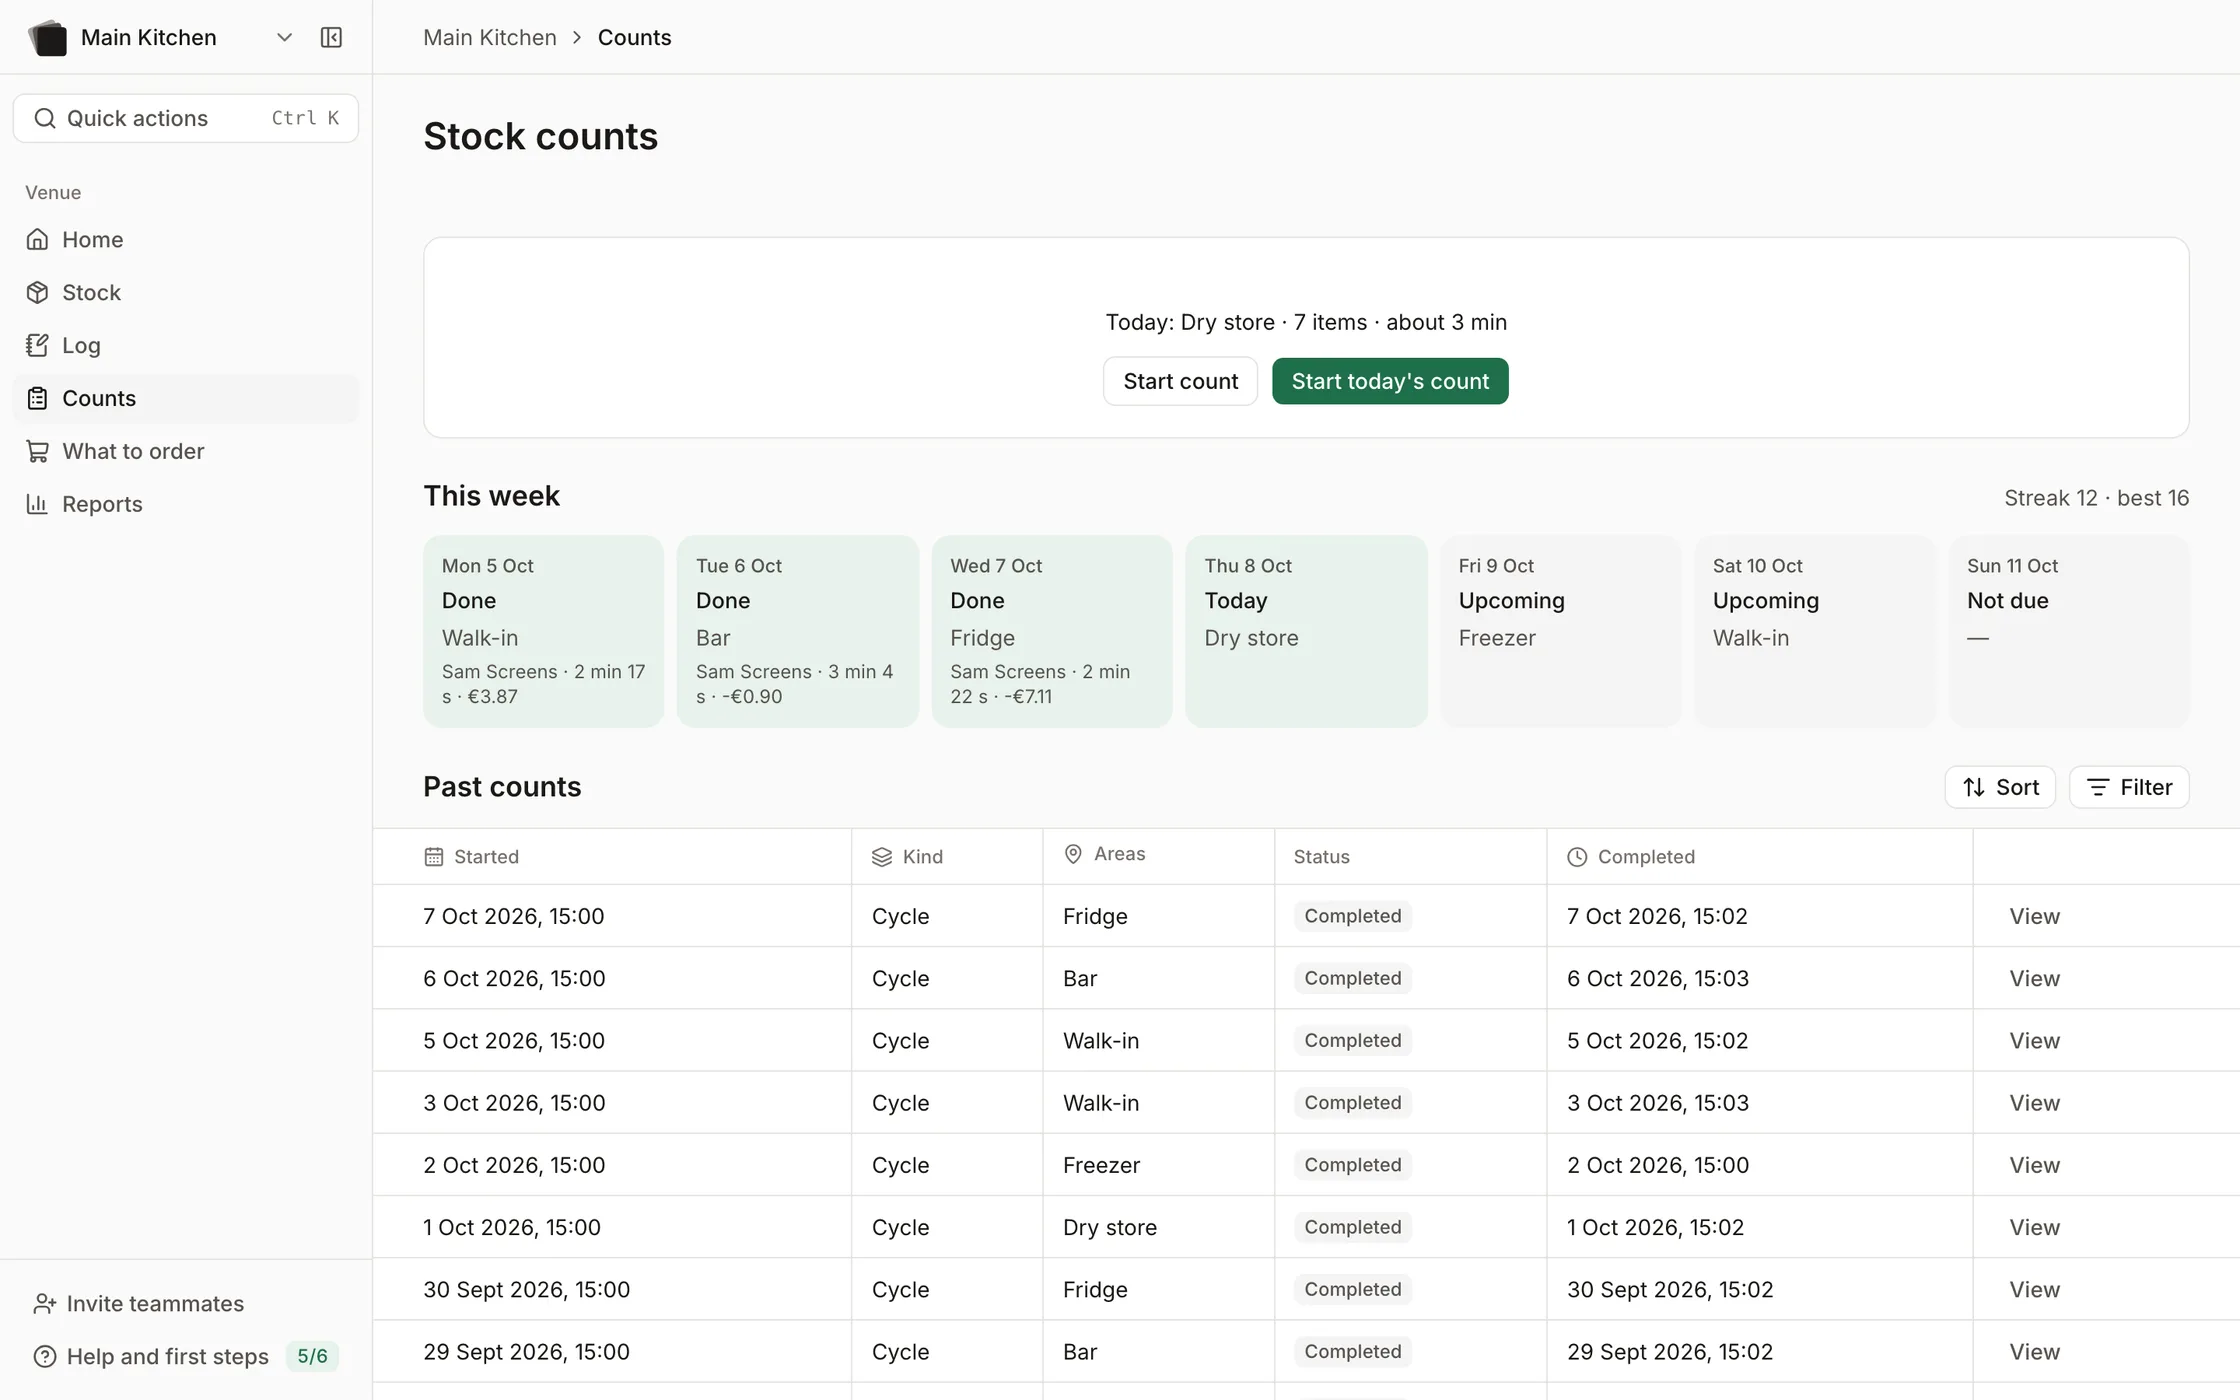Select the Mon 5 Oct Walk-in card
This screenshot has height=1400, width=2240.
pos(543,631)
